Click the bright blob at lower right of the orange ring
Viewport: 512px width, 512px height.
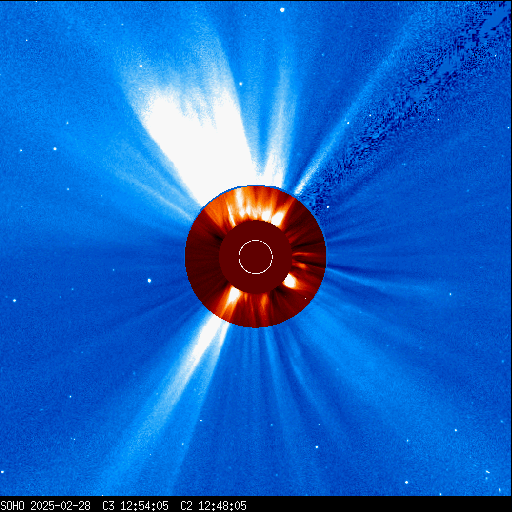289,282
